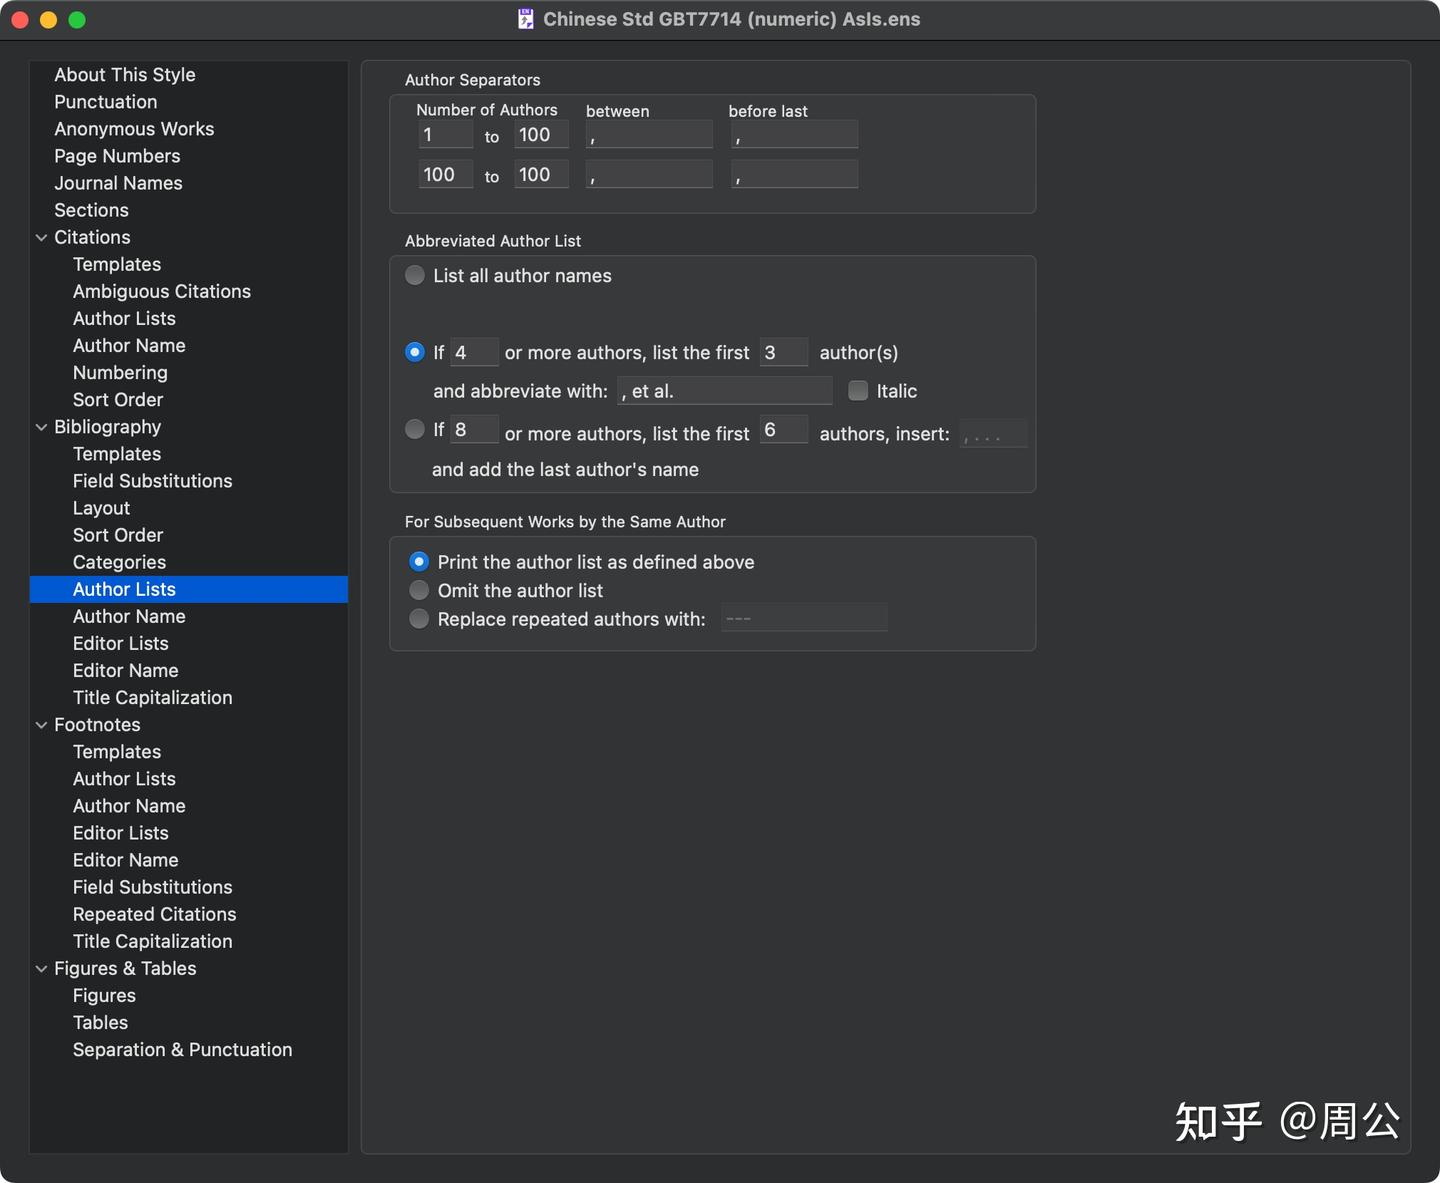
Task: Click the 'abbreviate with' et al. text field
Action: pyautogui.click(x=725, y=391)
